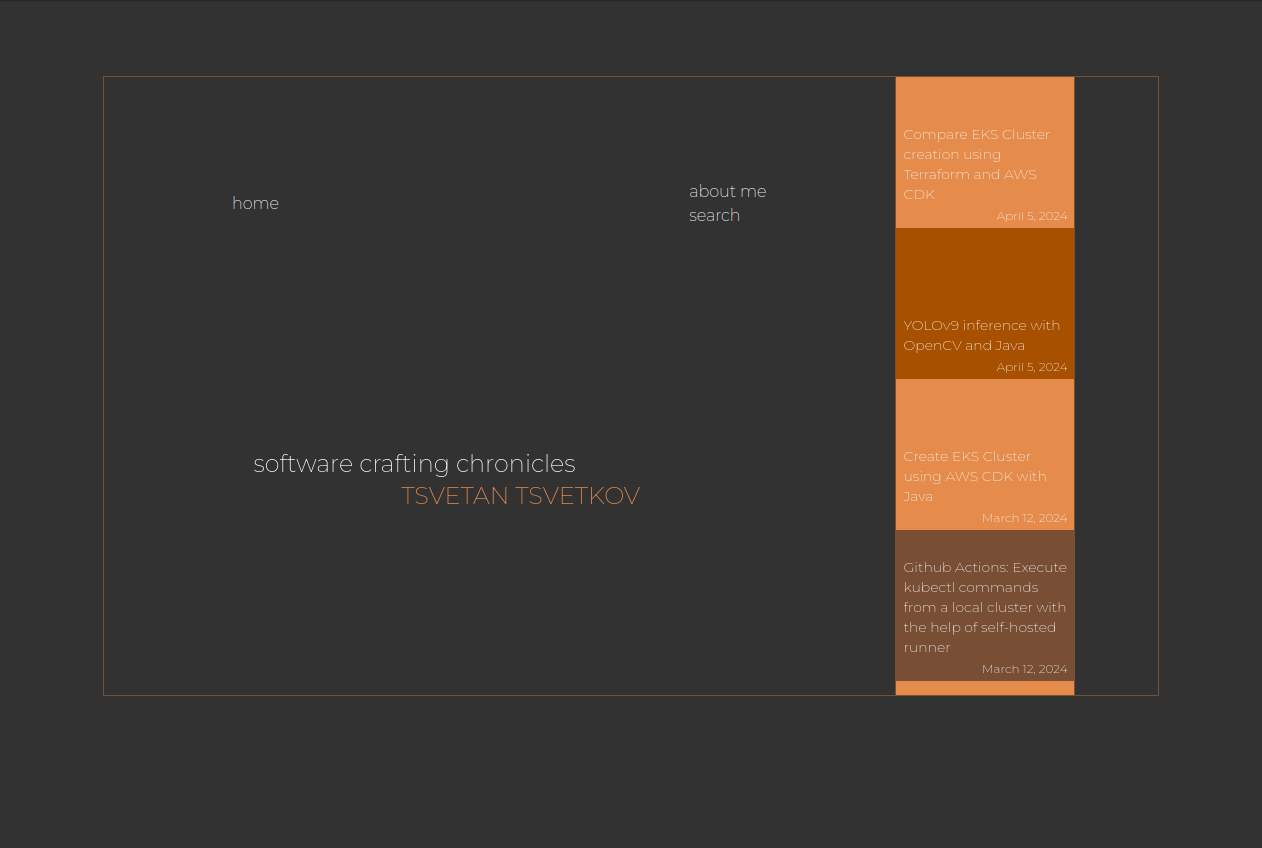Viewport: 1262px width, 848px height.
Task: Click the "April 5, 2024" date on YOLOv9 post
Action: coord(1031,366)
